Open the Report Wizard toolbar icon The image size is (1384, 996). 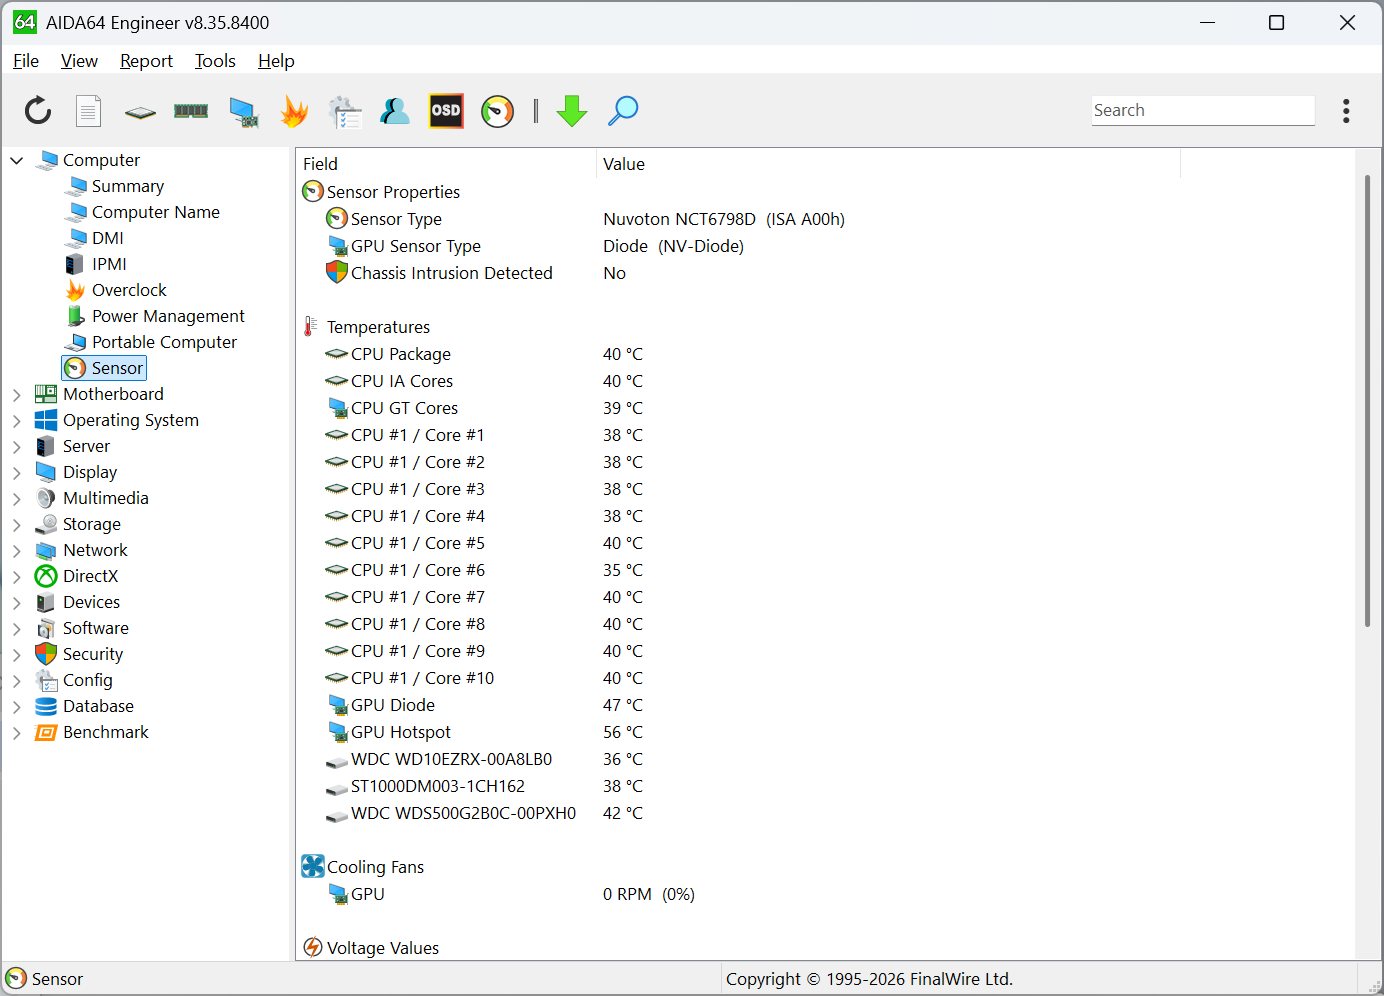tap(345, 112)
